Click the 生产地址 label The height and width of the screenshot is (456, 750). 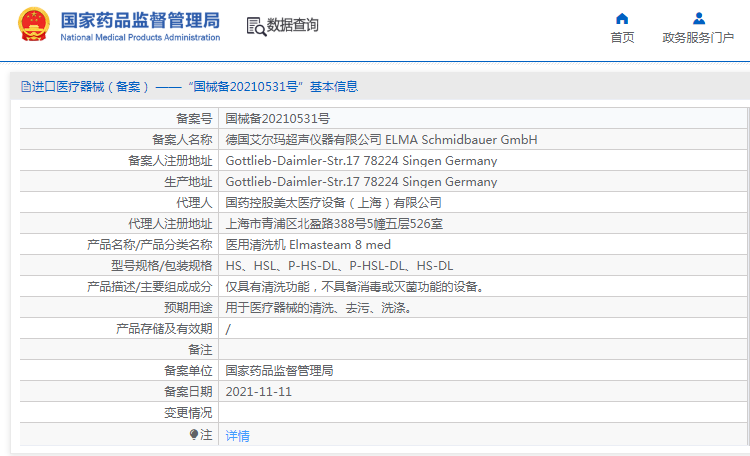coord(188,182)
